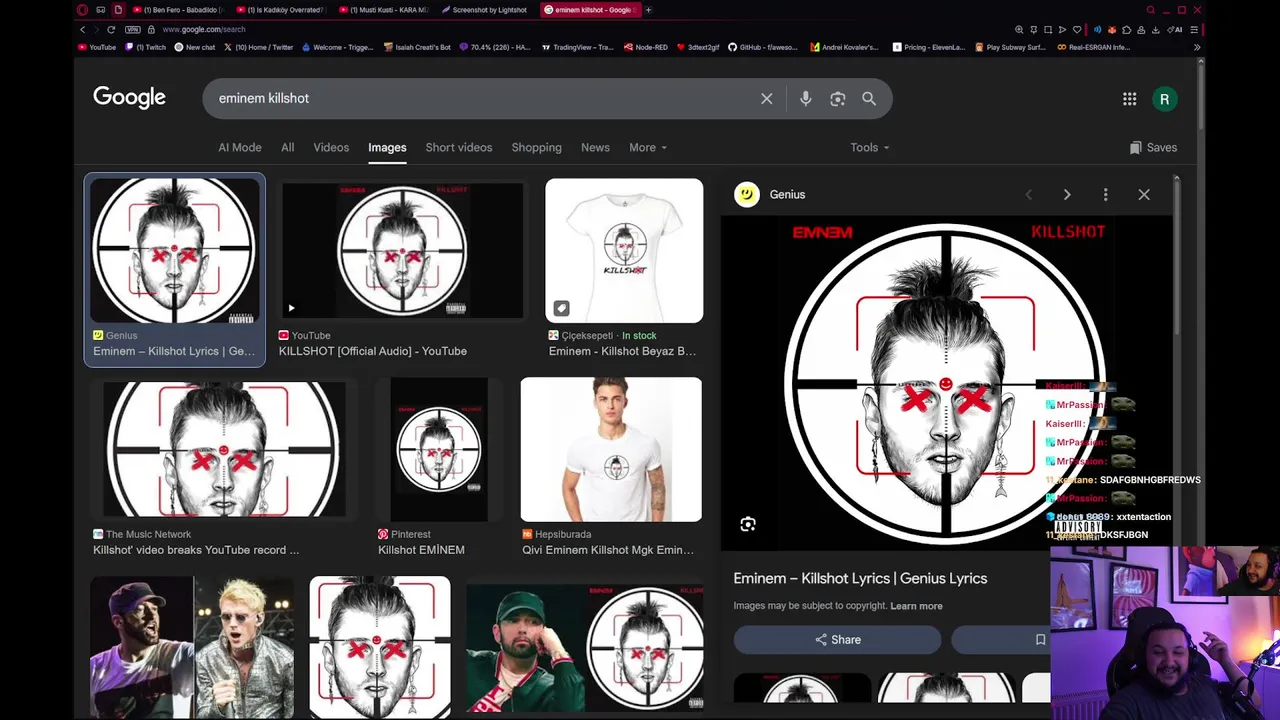Open the Pinterest Killshot EMİNEM result
The height and width of the screenshot is (720, 1280).
point(438,467)
